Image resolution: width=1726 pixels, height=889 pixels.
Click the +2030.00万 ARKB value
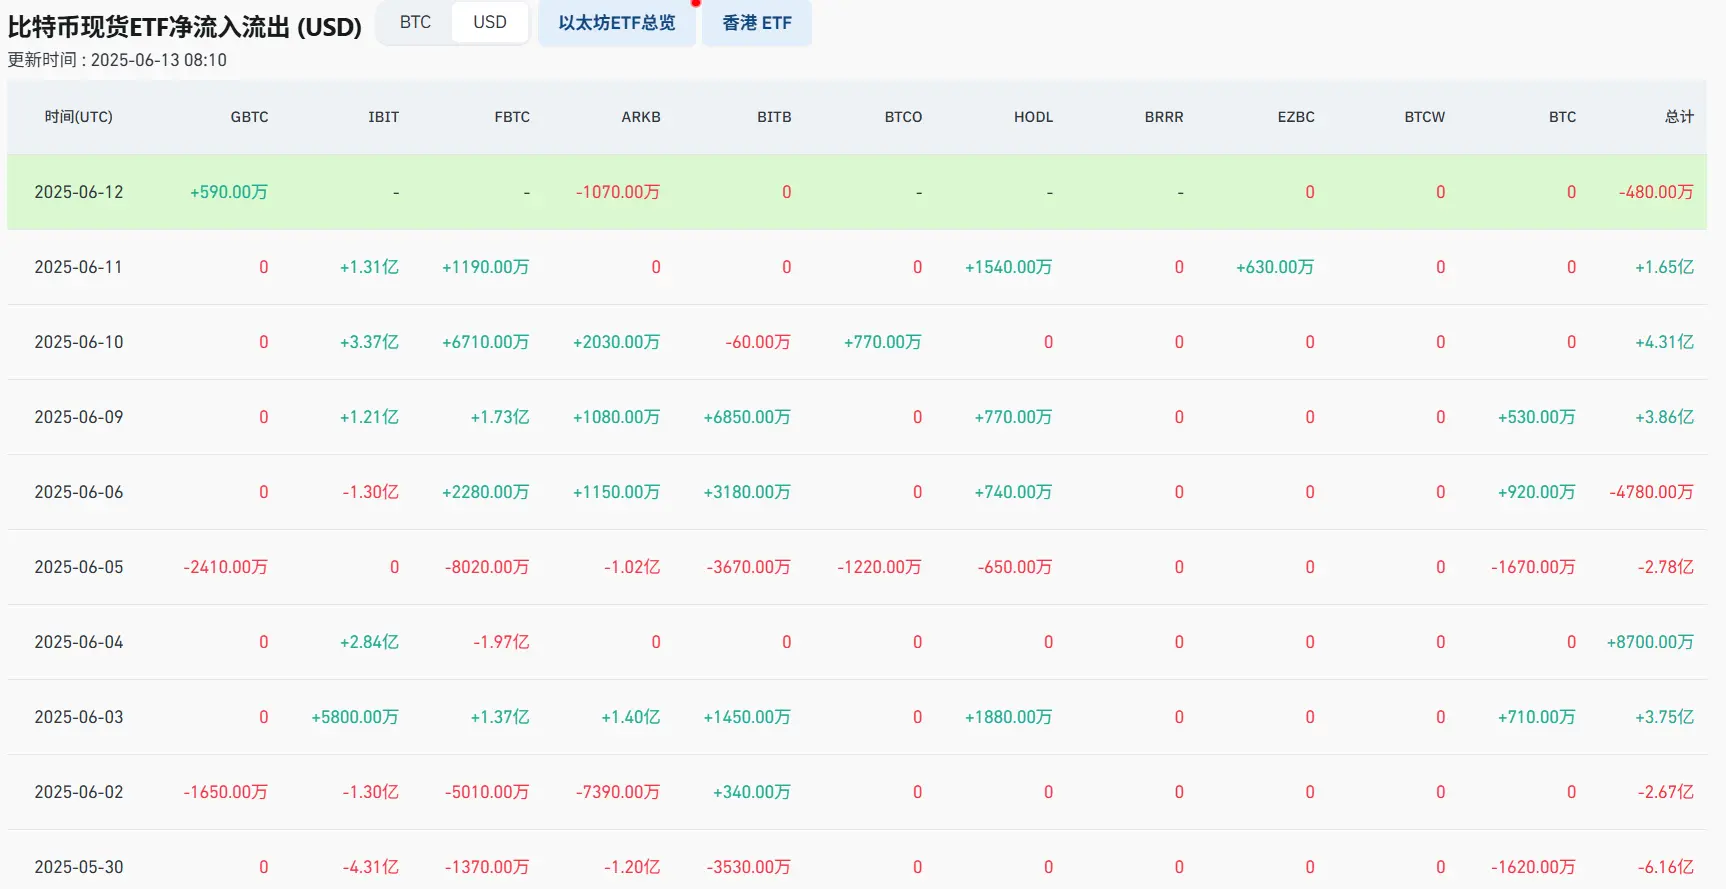point(617,342)
